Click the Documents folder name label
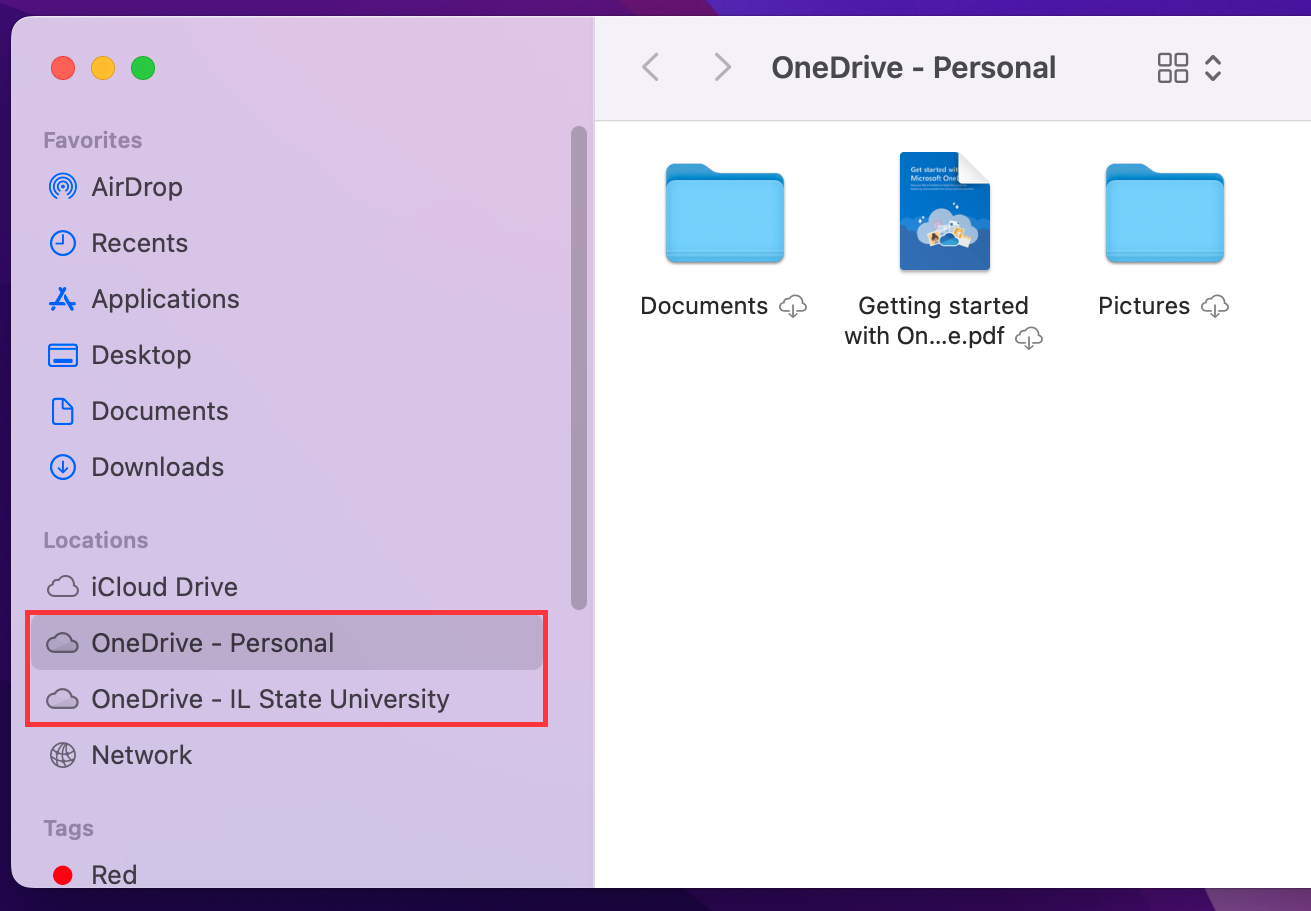Screen dimensions: 1311x911 point(705,306)
